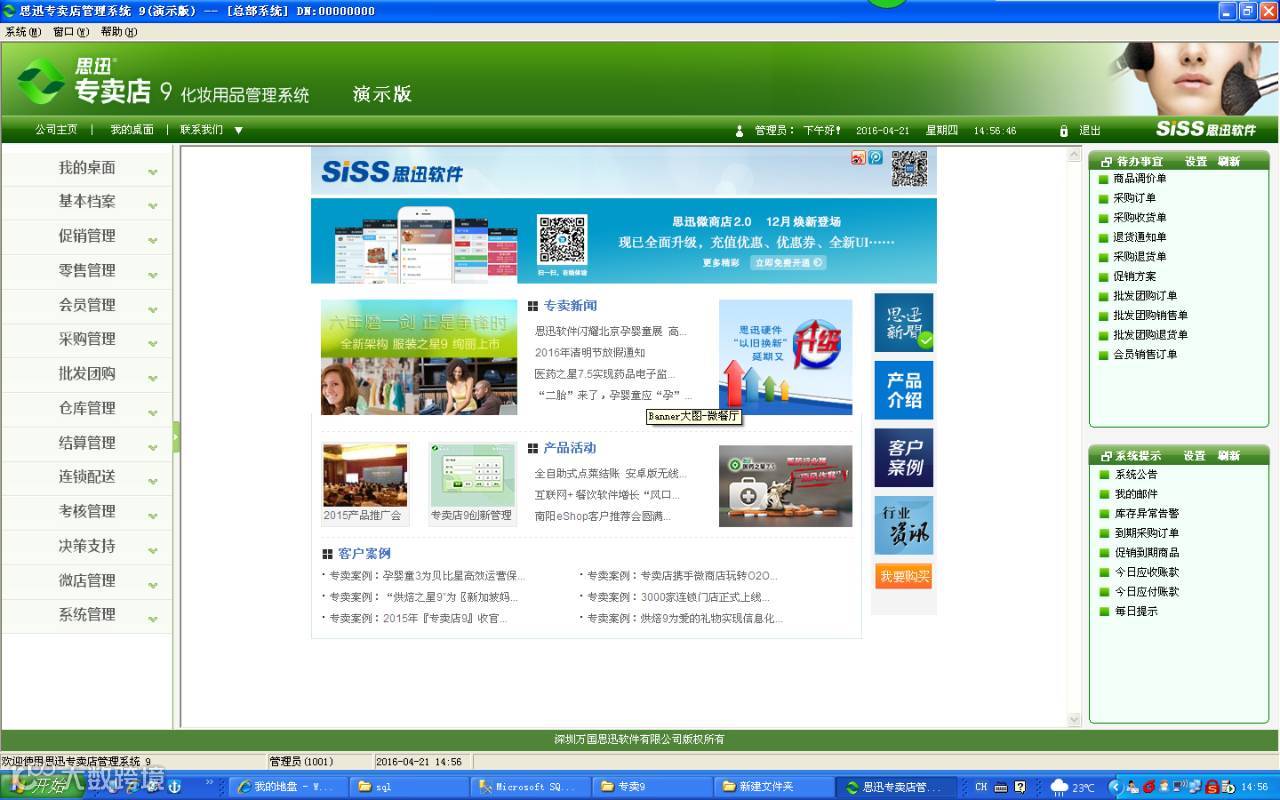Click the 产品活动 section grid icon
The width and height of the screenshot is (1280, 800).
(x=533, y=448)
